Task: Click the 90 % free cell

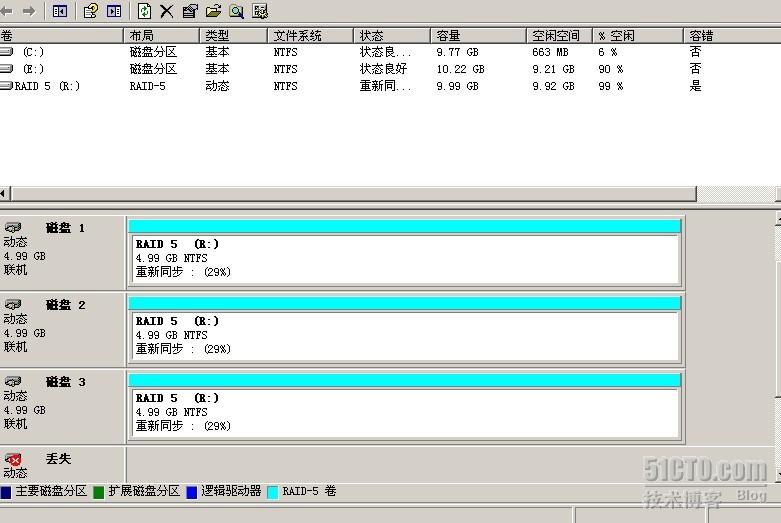Action: click(611, 69)
